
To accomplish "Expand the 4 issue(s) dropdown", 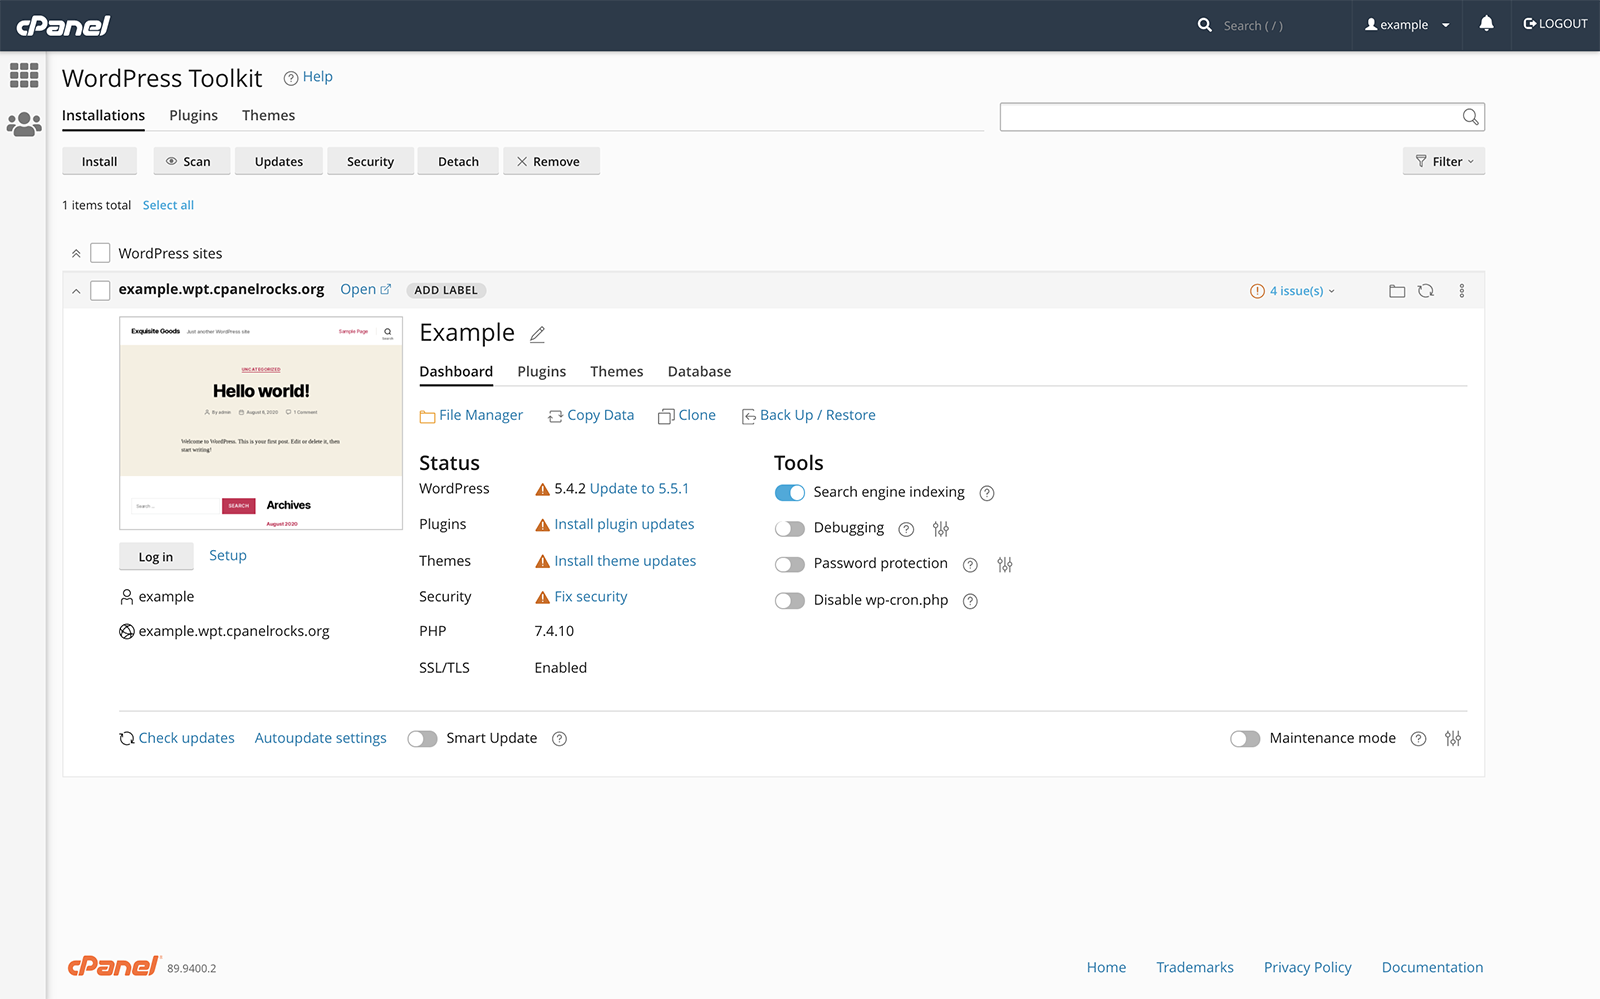I will (1294, 291).
